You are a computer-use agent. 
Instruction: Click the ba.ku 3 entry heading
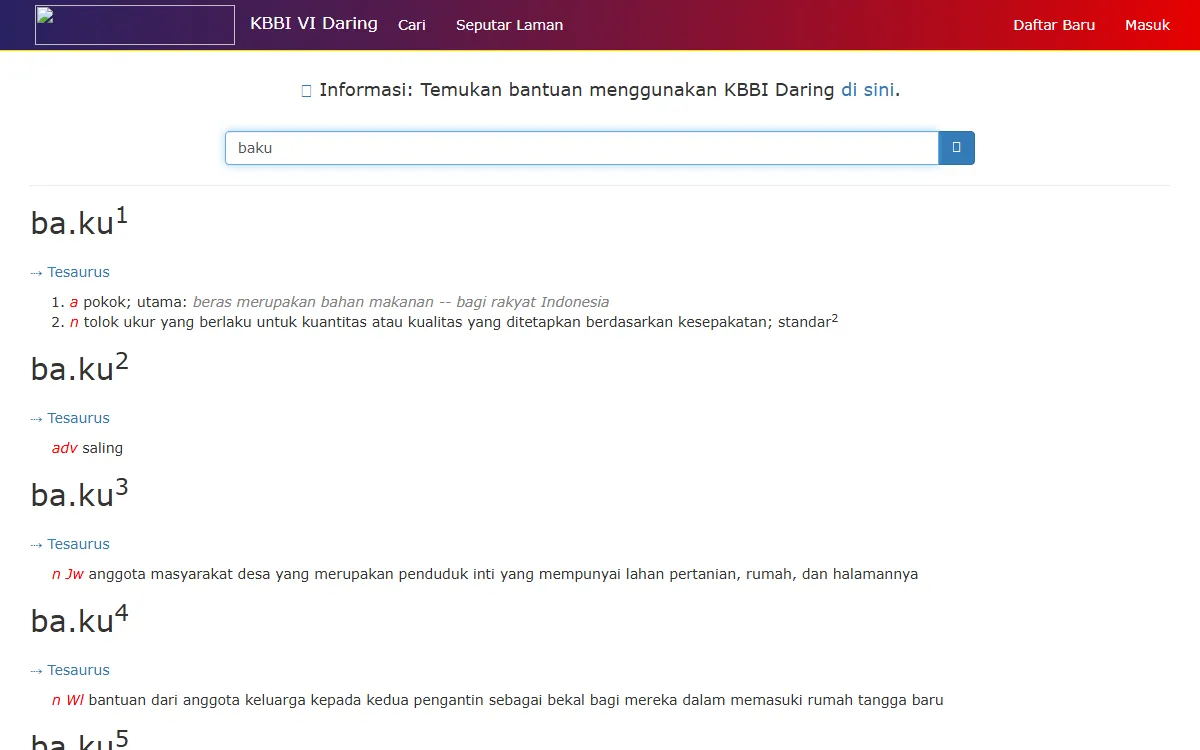[80, 493]
